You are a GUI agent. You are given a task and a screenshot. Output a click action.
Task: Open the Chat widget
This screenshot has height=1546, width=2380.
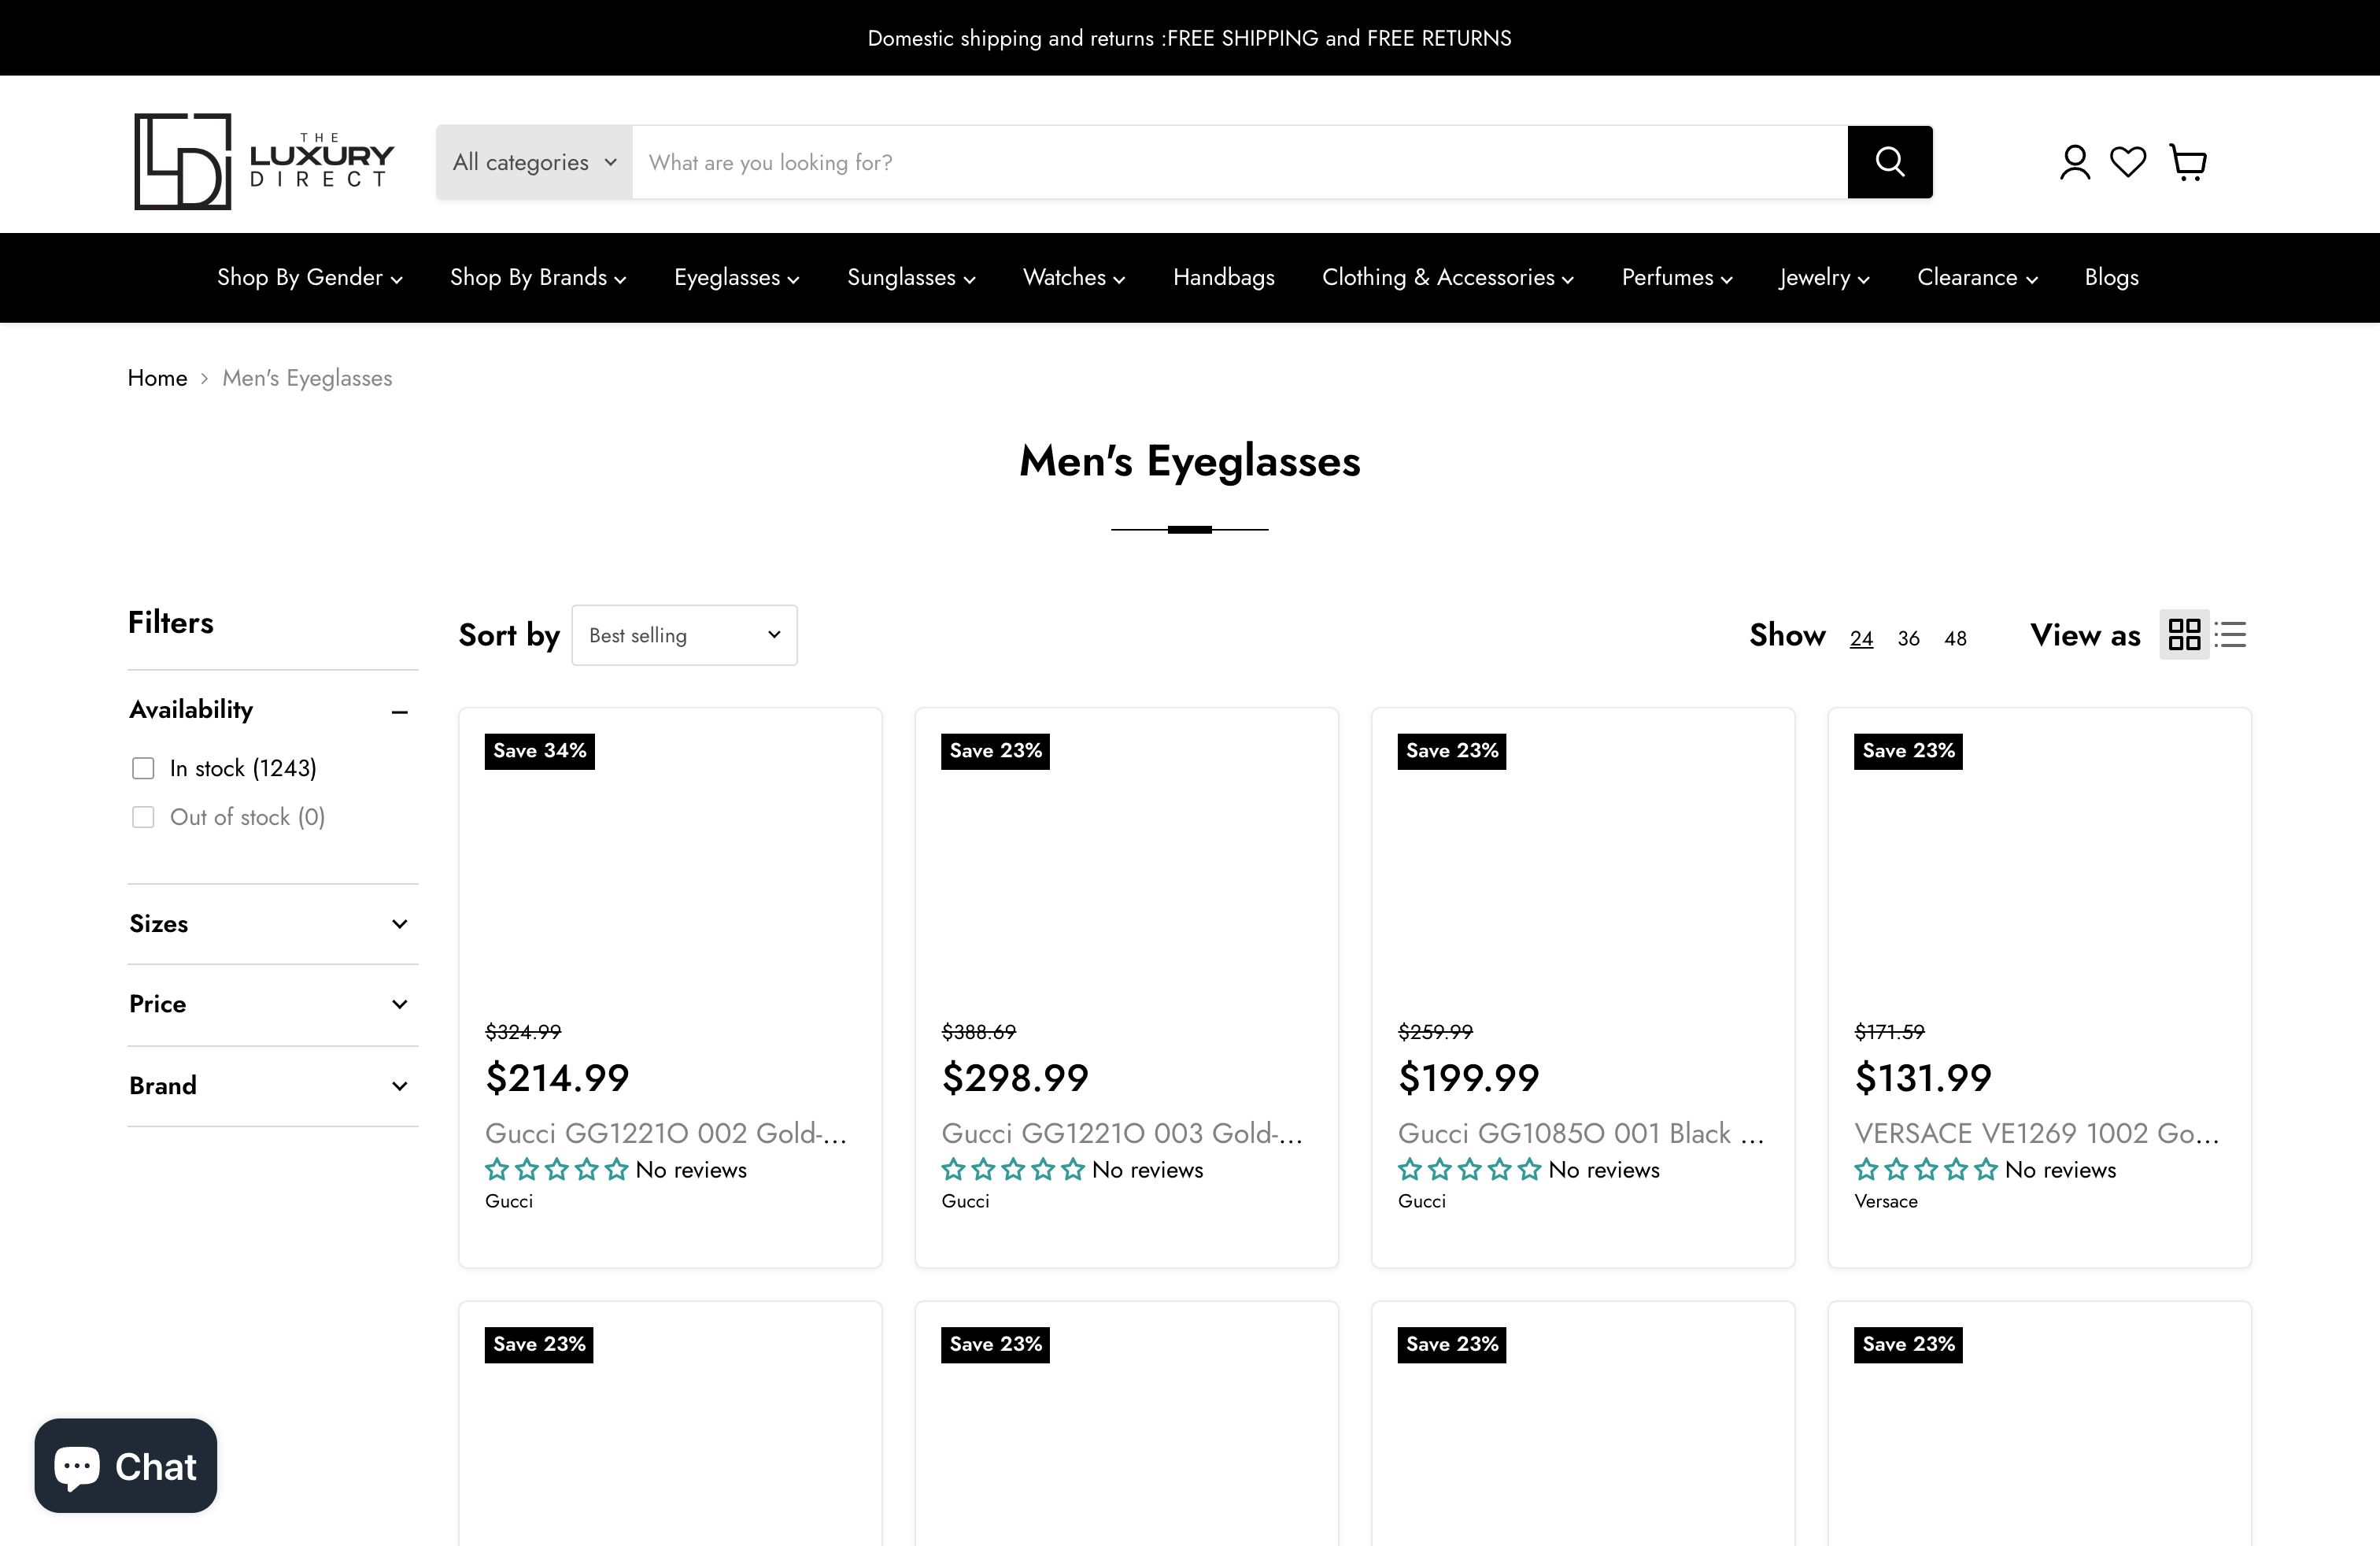(125, 1466)
